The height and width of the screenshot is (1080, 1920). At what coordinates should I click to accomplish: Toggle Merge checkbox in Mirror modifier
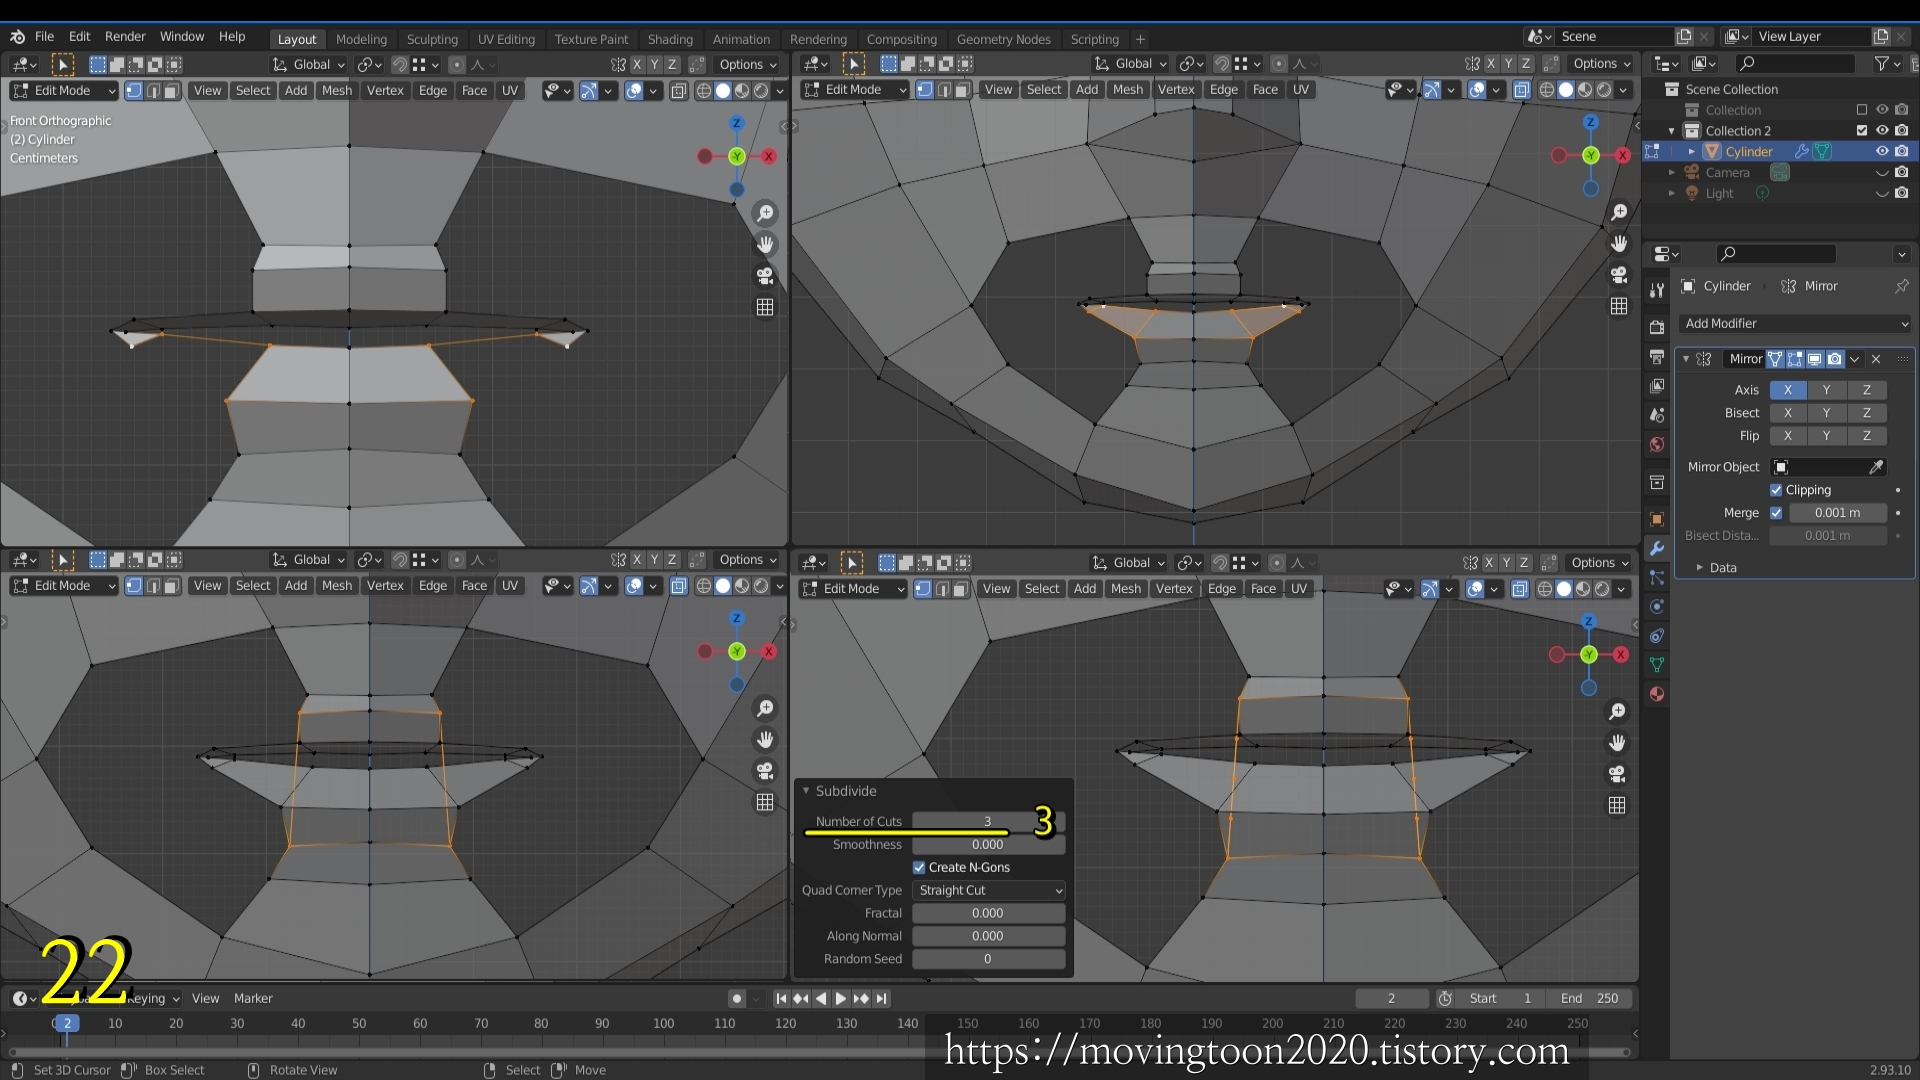(1776, 513)
